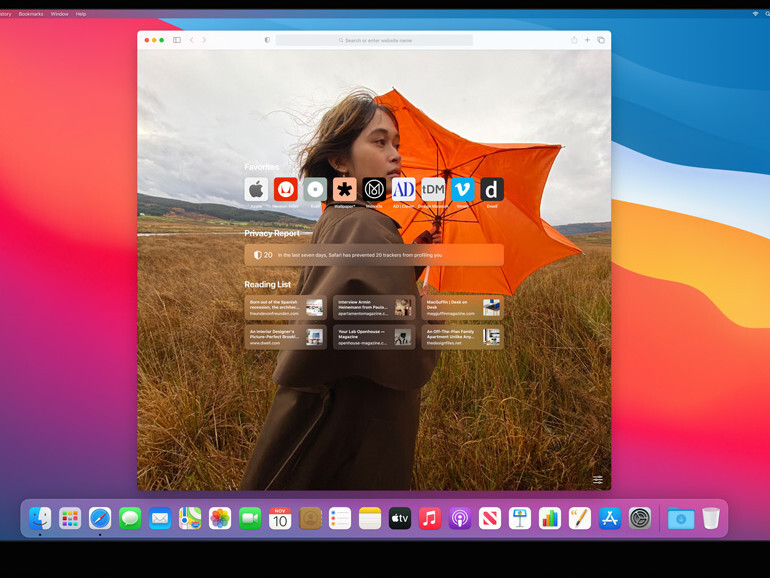Open the MacGuffin Desk on Desk article
770x578 pixels.
(x=462, y=307)
